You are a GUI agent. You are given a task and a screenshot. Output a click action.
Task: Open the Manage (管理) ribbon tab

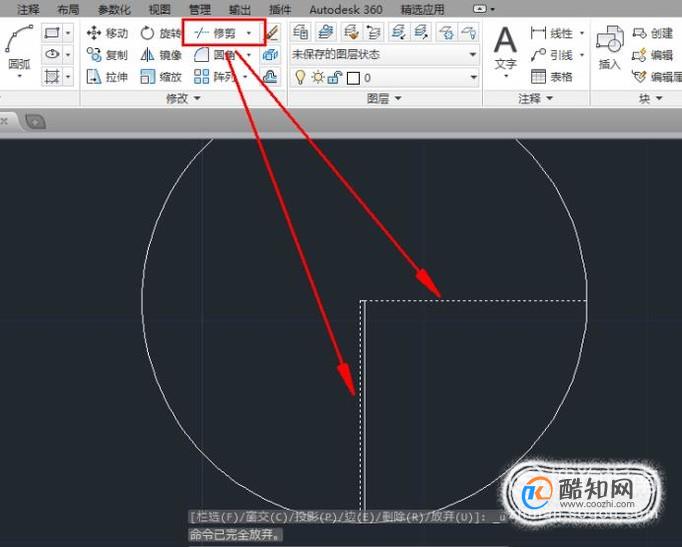tap(200, 9)
